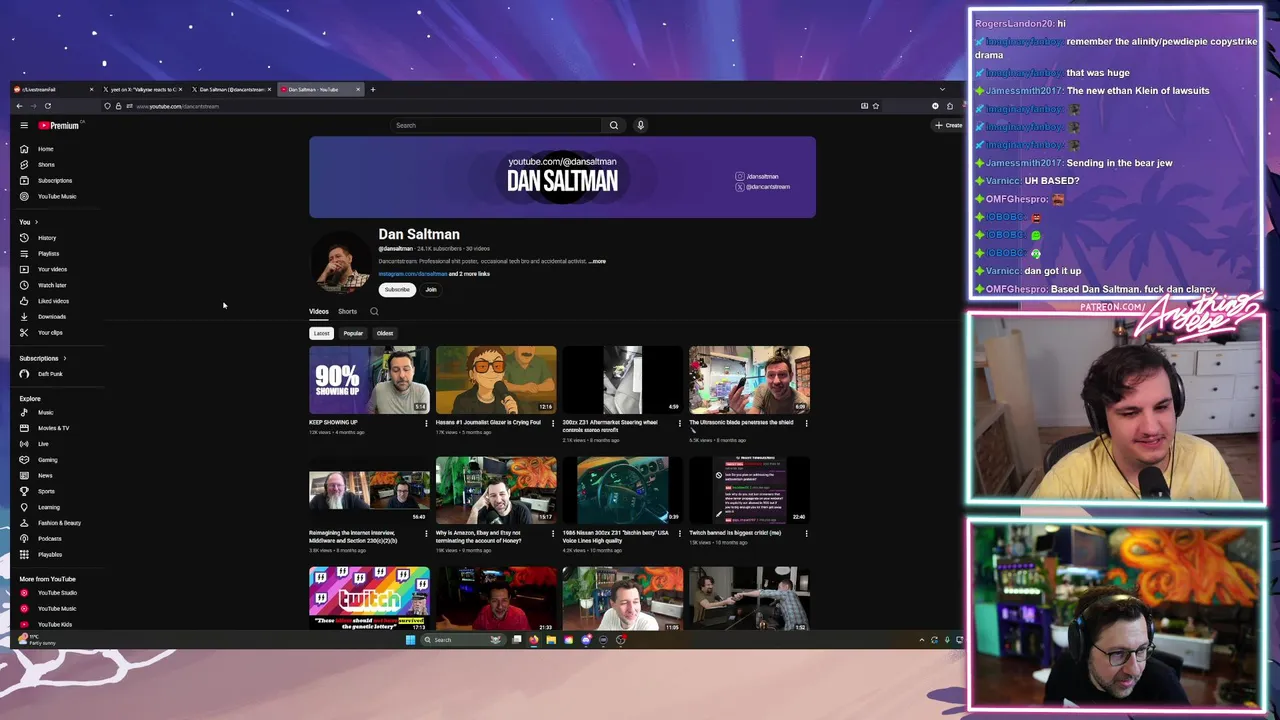This screenshot has width=1280, height=720.
Task: Click the search magnifier button
Action: point(614,125)
